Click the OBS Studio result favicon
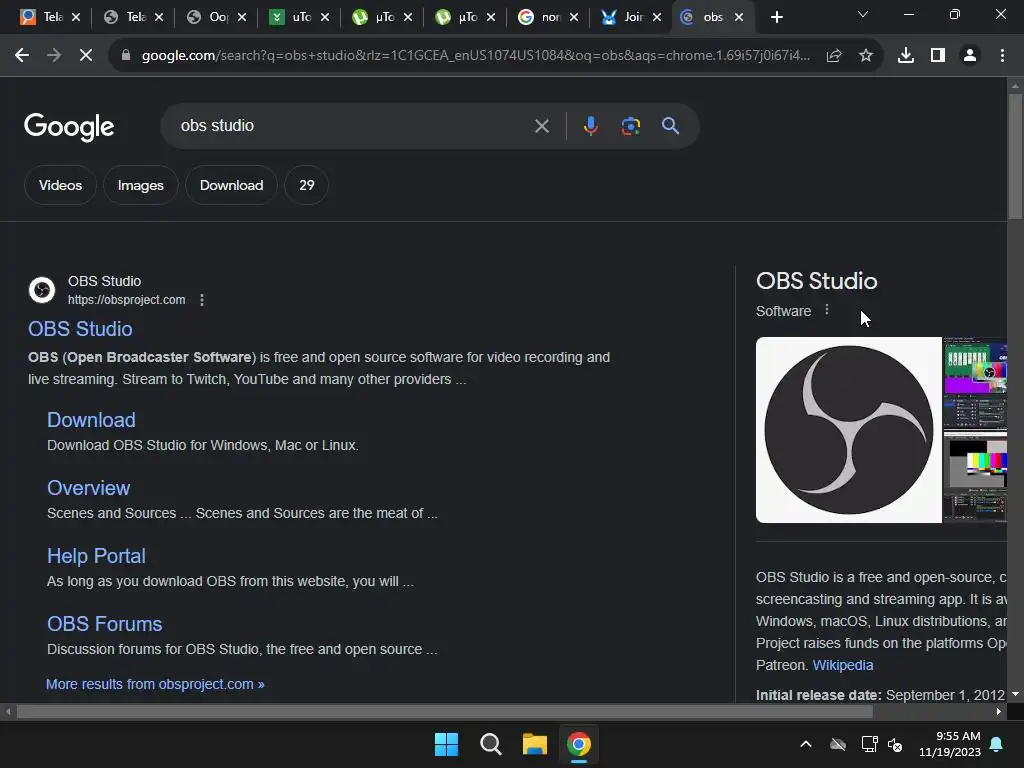Screen dimensions: 1024x768 [x=42, y=290]
